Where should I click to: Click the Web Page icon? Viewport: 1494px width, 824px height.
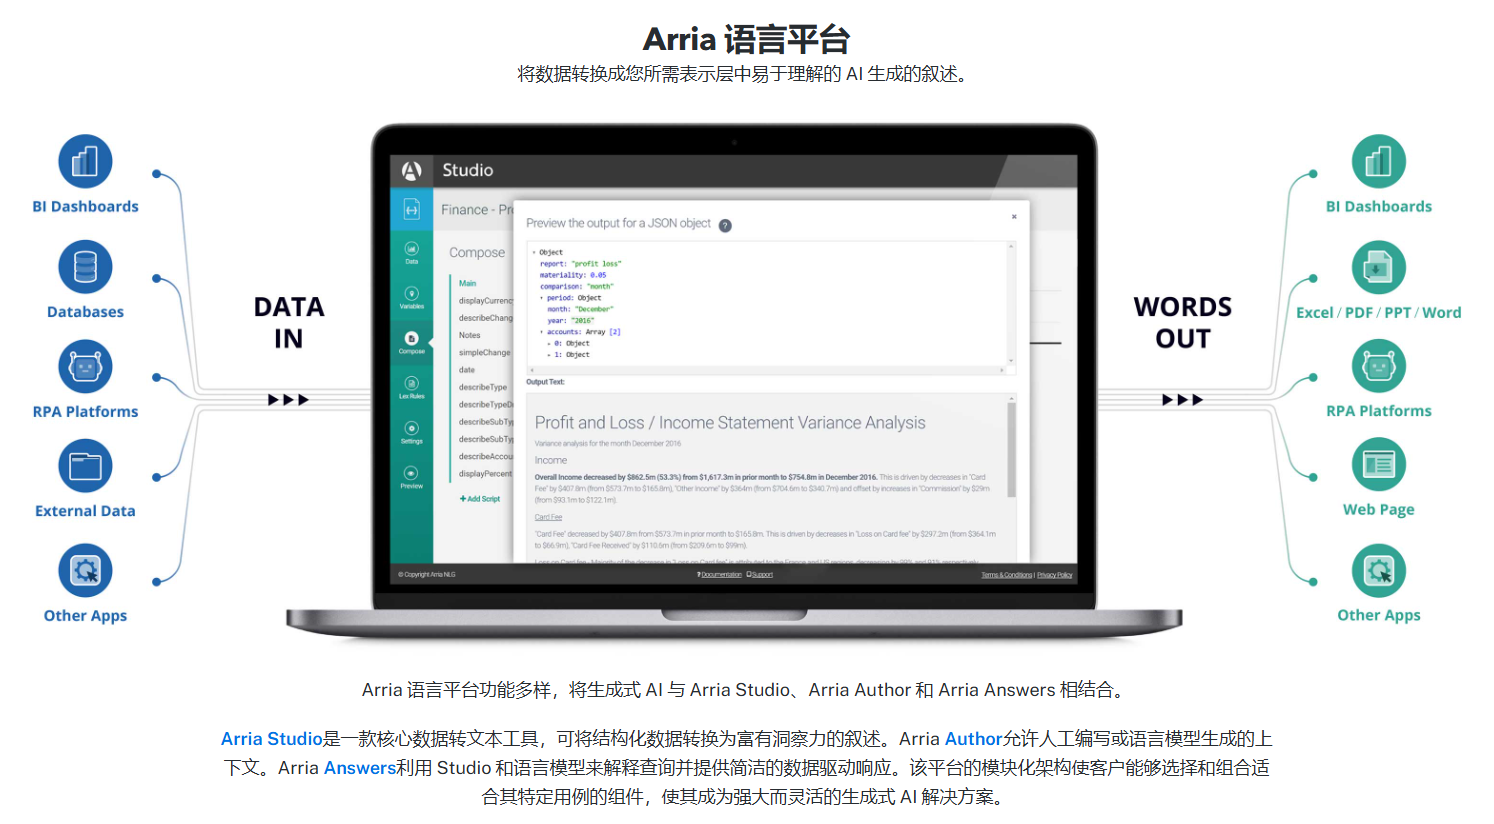tap(1378, 464)
